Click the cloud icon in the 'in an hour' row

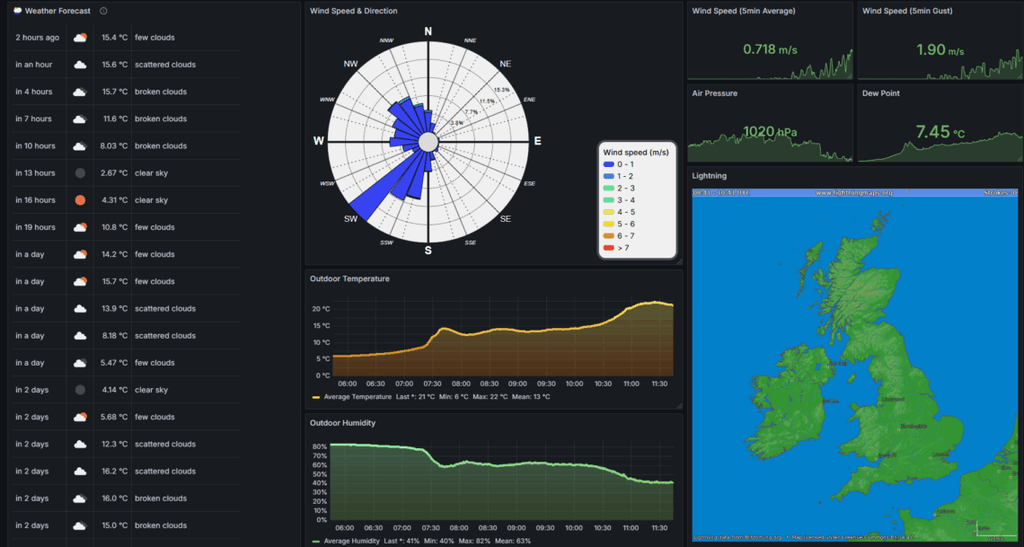(80, 65)
